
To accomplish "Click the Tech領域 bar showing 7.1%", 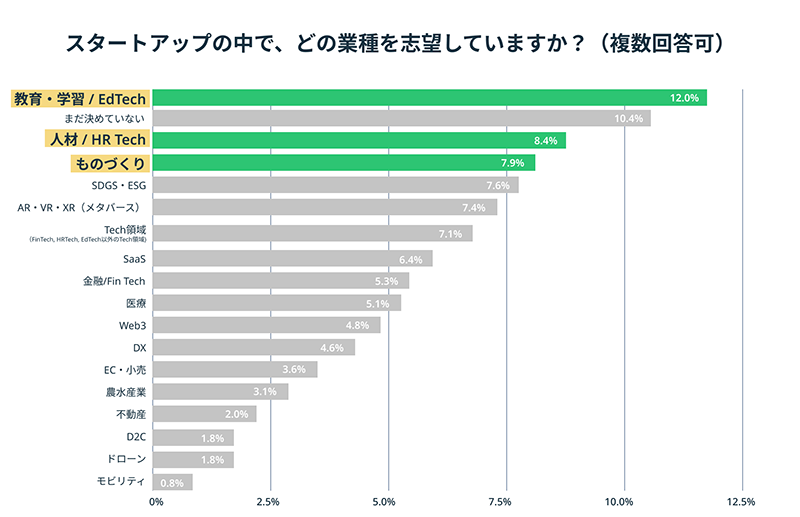I will 312,233.
